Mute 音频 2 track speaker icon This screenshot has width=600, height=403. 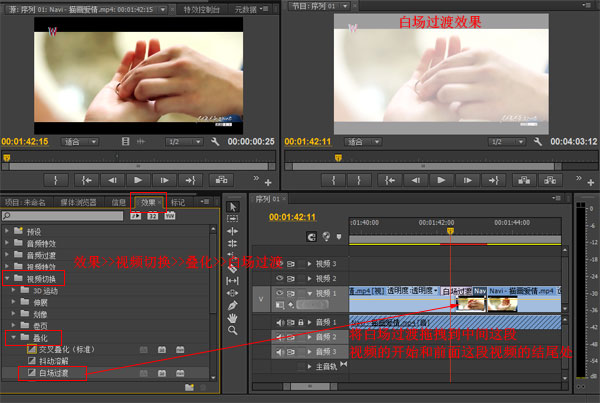coord(280,337)
